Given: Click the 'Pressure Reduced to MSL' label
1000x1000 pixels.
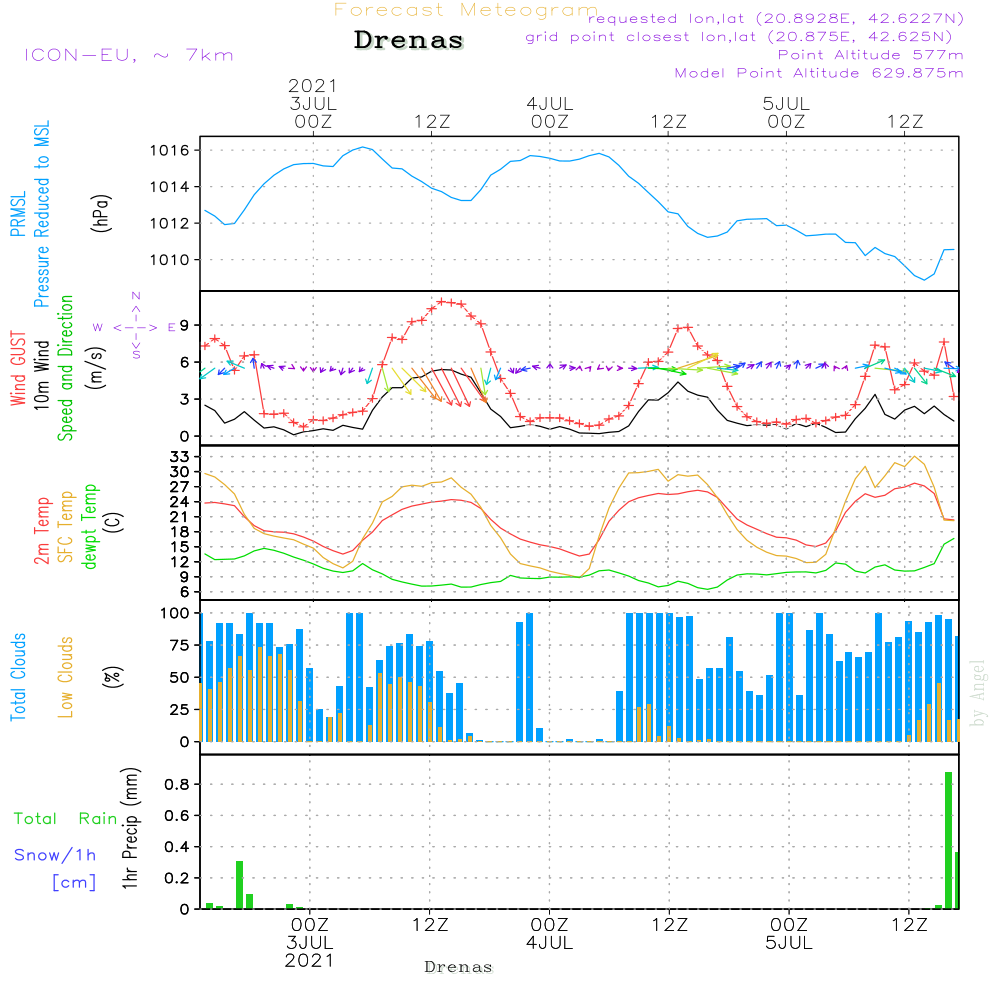Looking at the screenshot, I should tap(42, 214).
